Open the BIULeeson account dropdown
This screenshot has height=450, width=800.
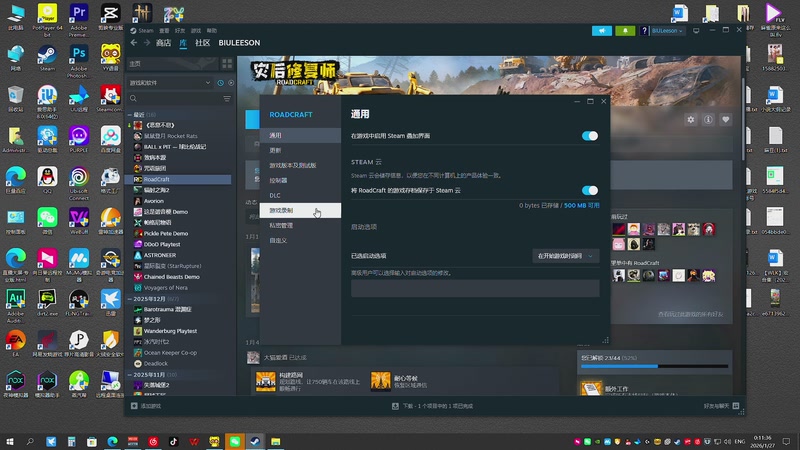tap(667, 31)
